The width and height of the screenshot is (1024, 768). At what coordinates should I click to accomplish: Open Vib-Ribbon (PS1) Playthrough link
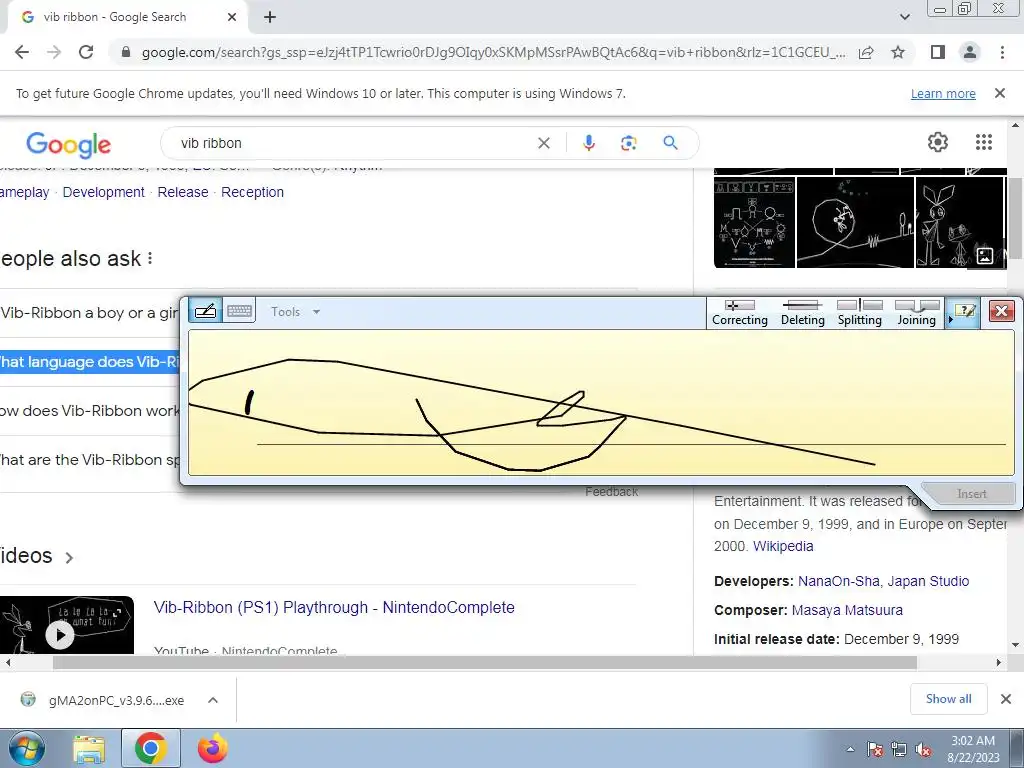click(334, 607)
